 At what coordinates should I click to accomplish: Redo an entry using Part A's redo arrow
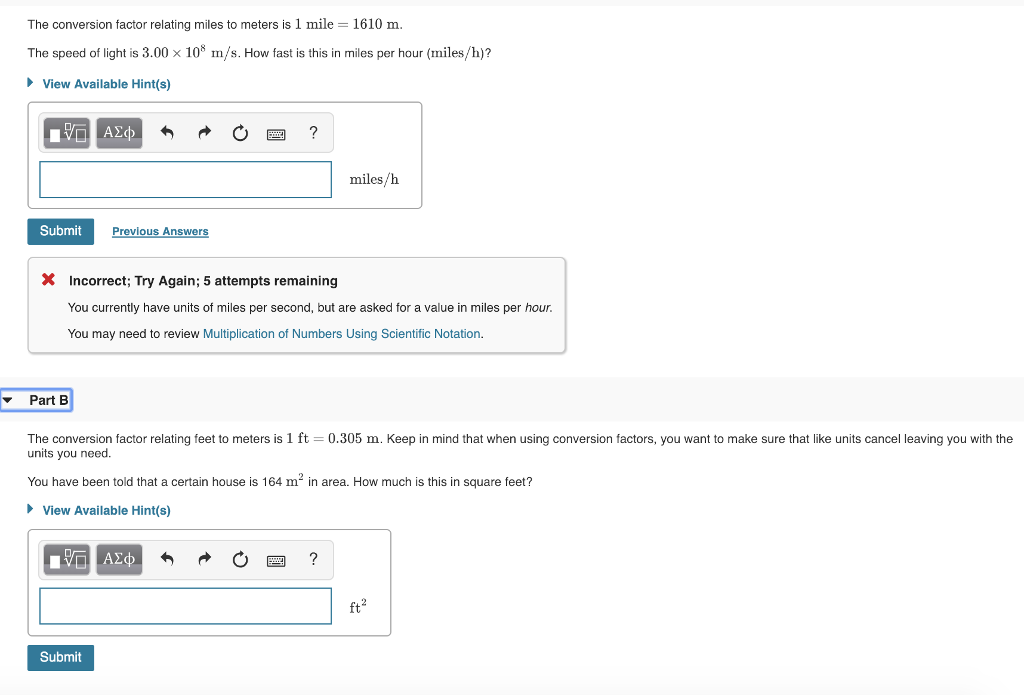coord(204,132)
